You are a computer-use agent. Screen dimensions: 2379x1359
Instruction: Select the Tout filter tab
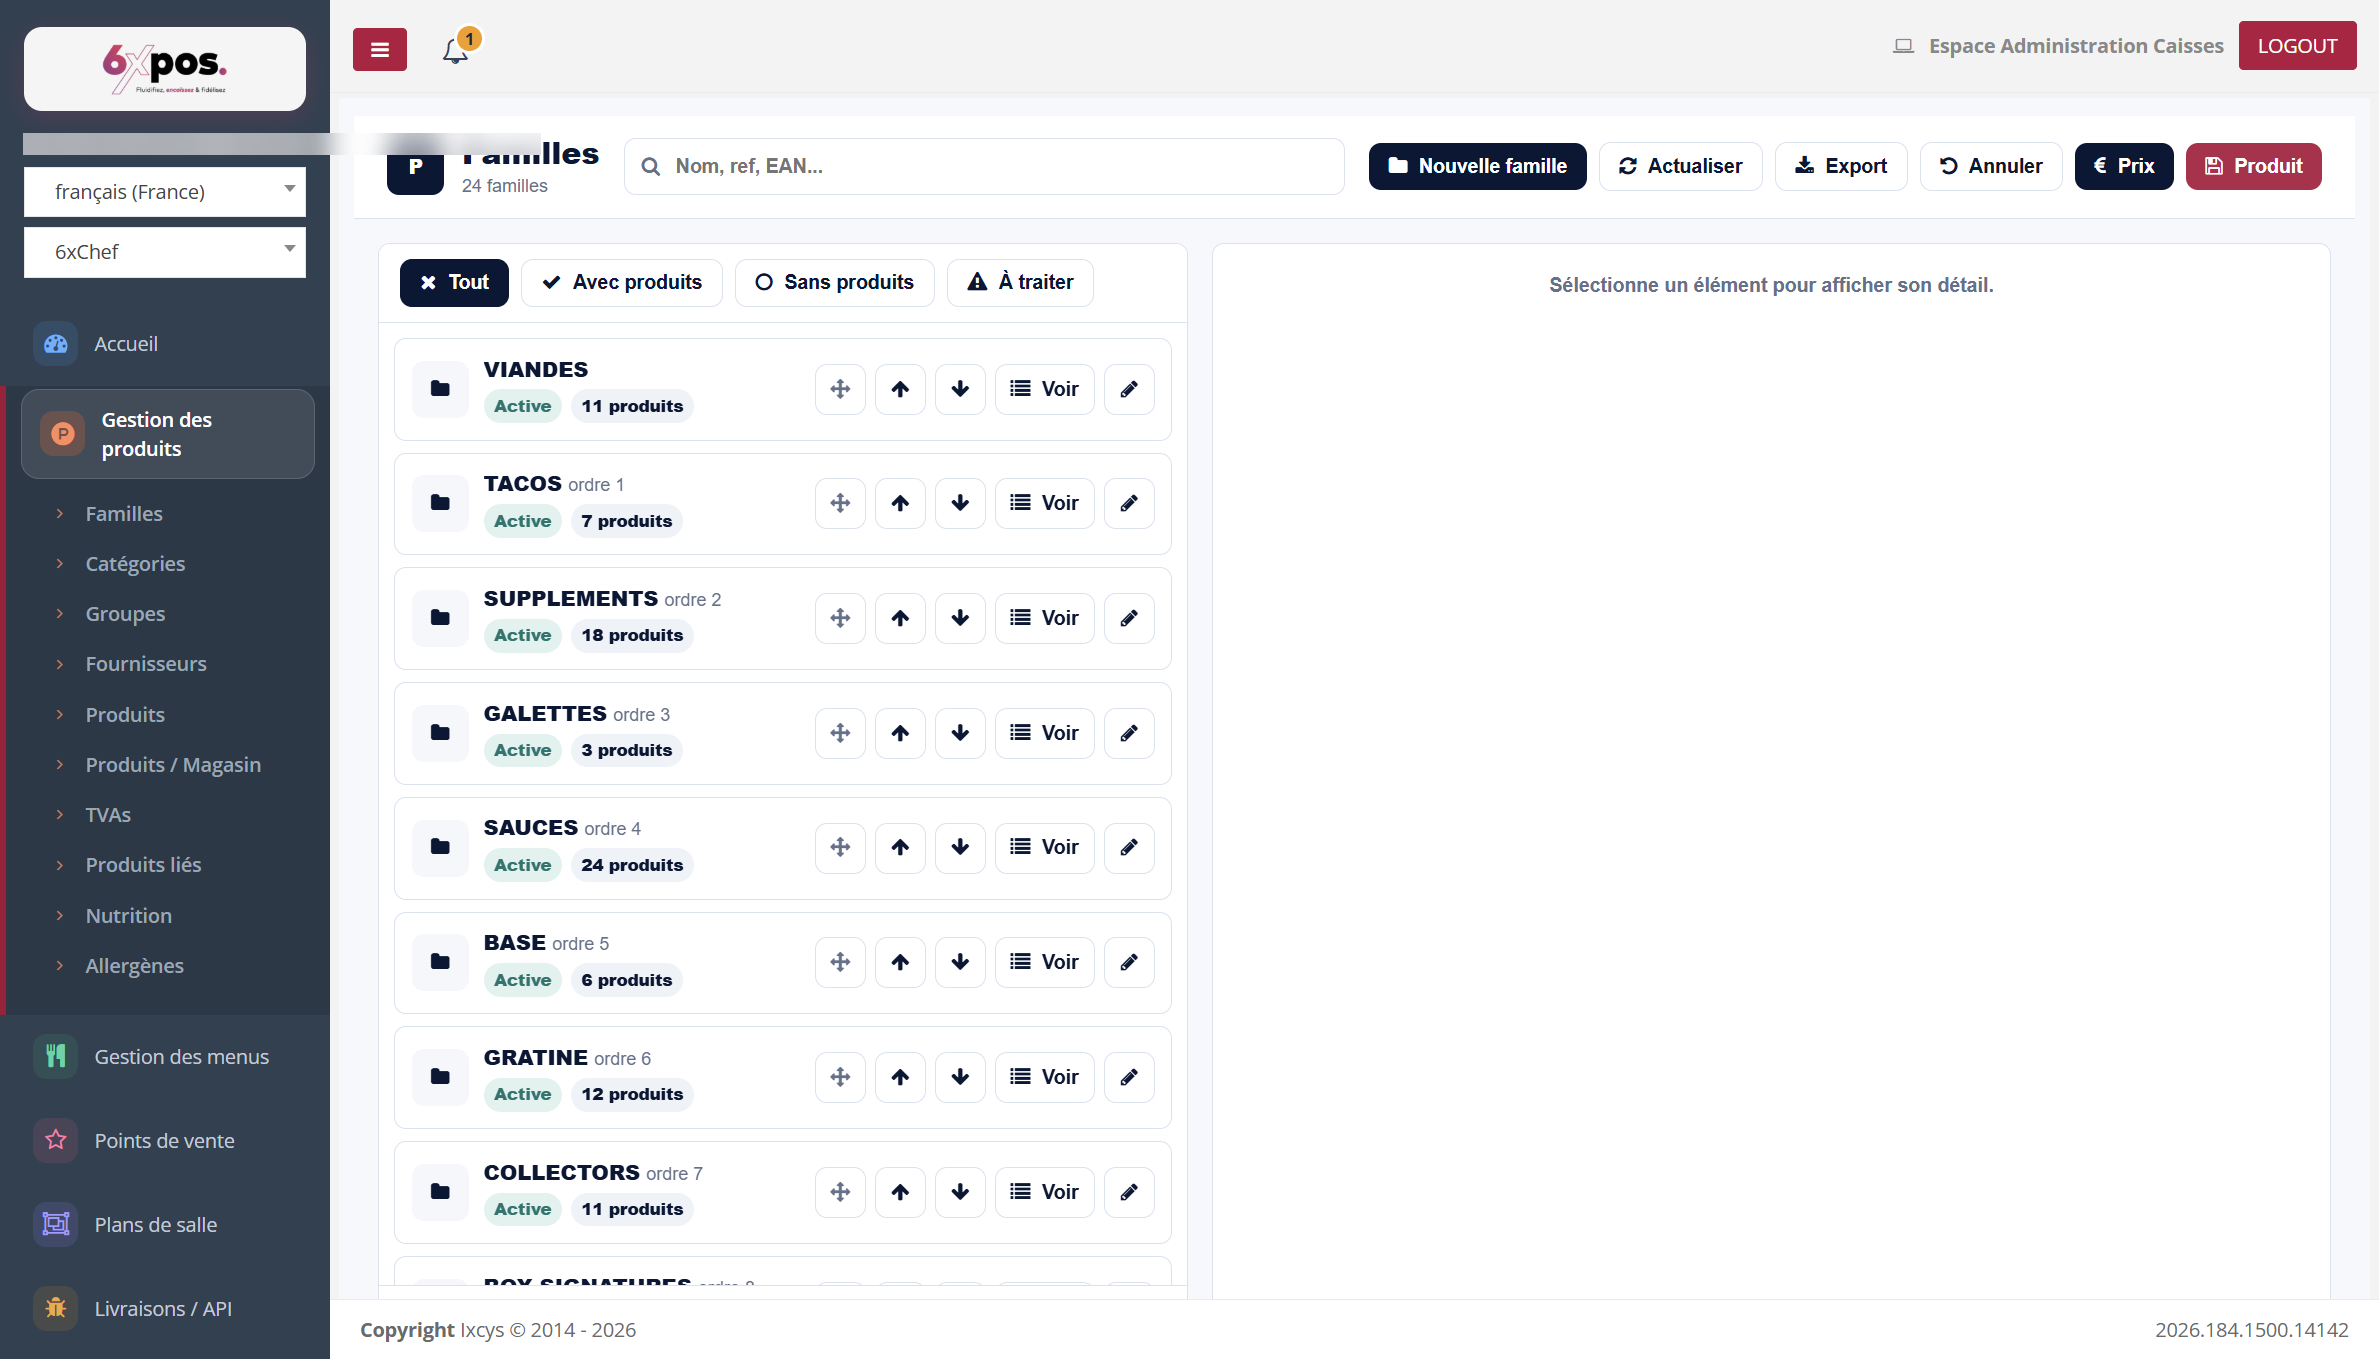[454, 283]
